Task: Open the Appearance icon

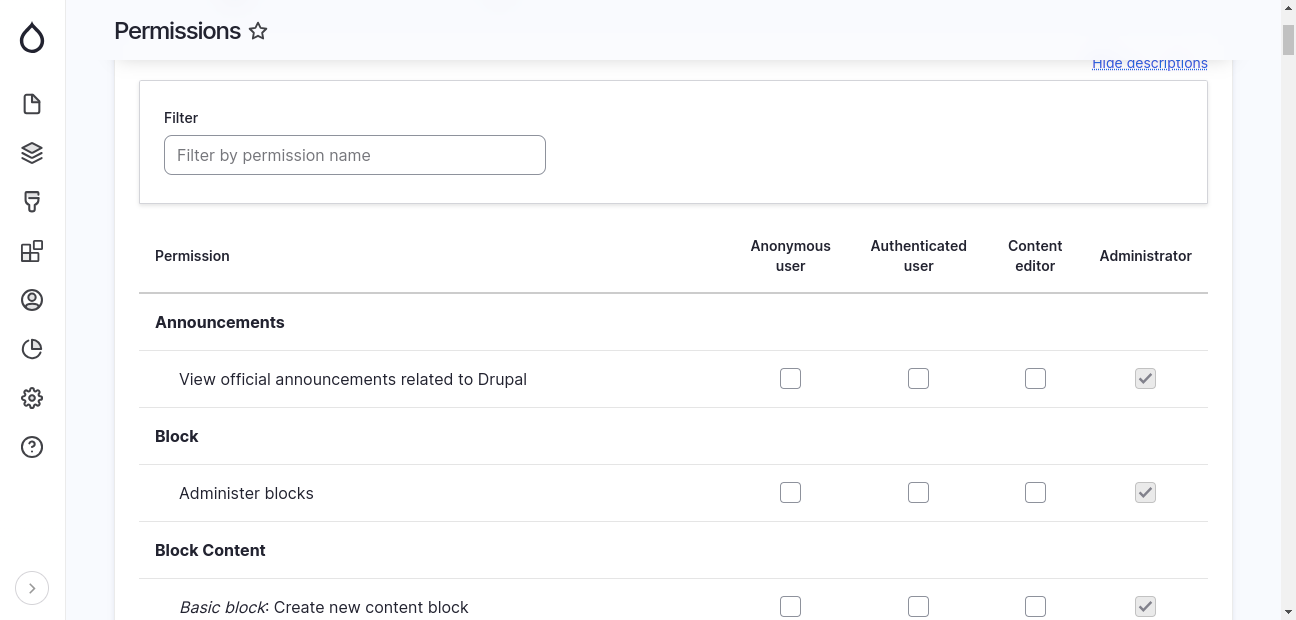Action: coord(31,201)
